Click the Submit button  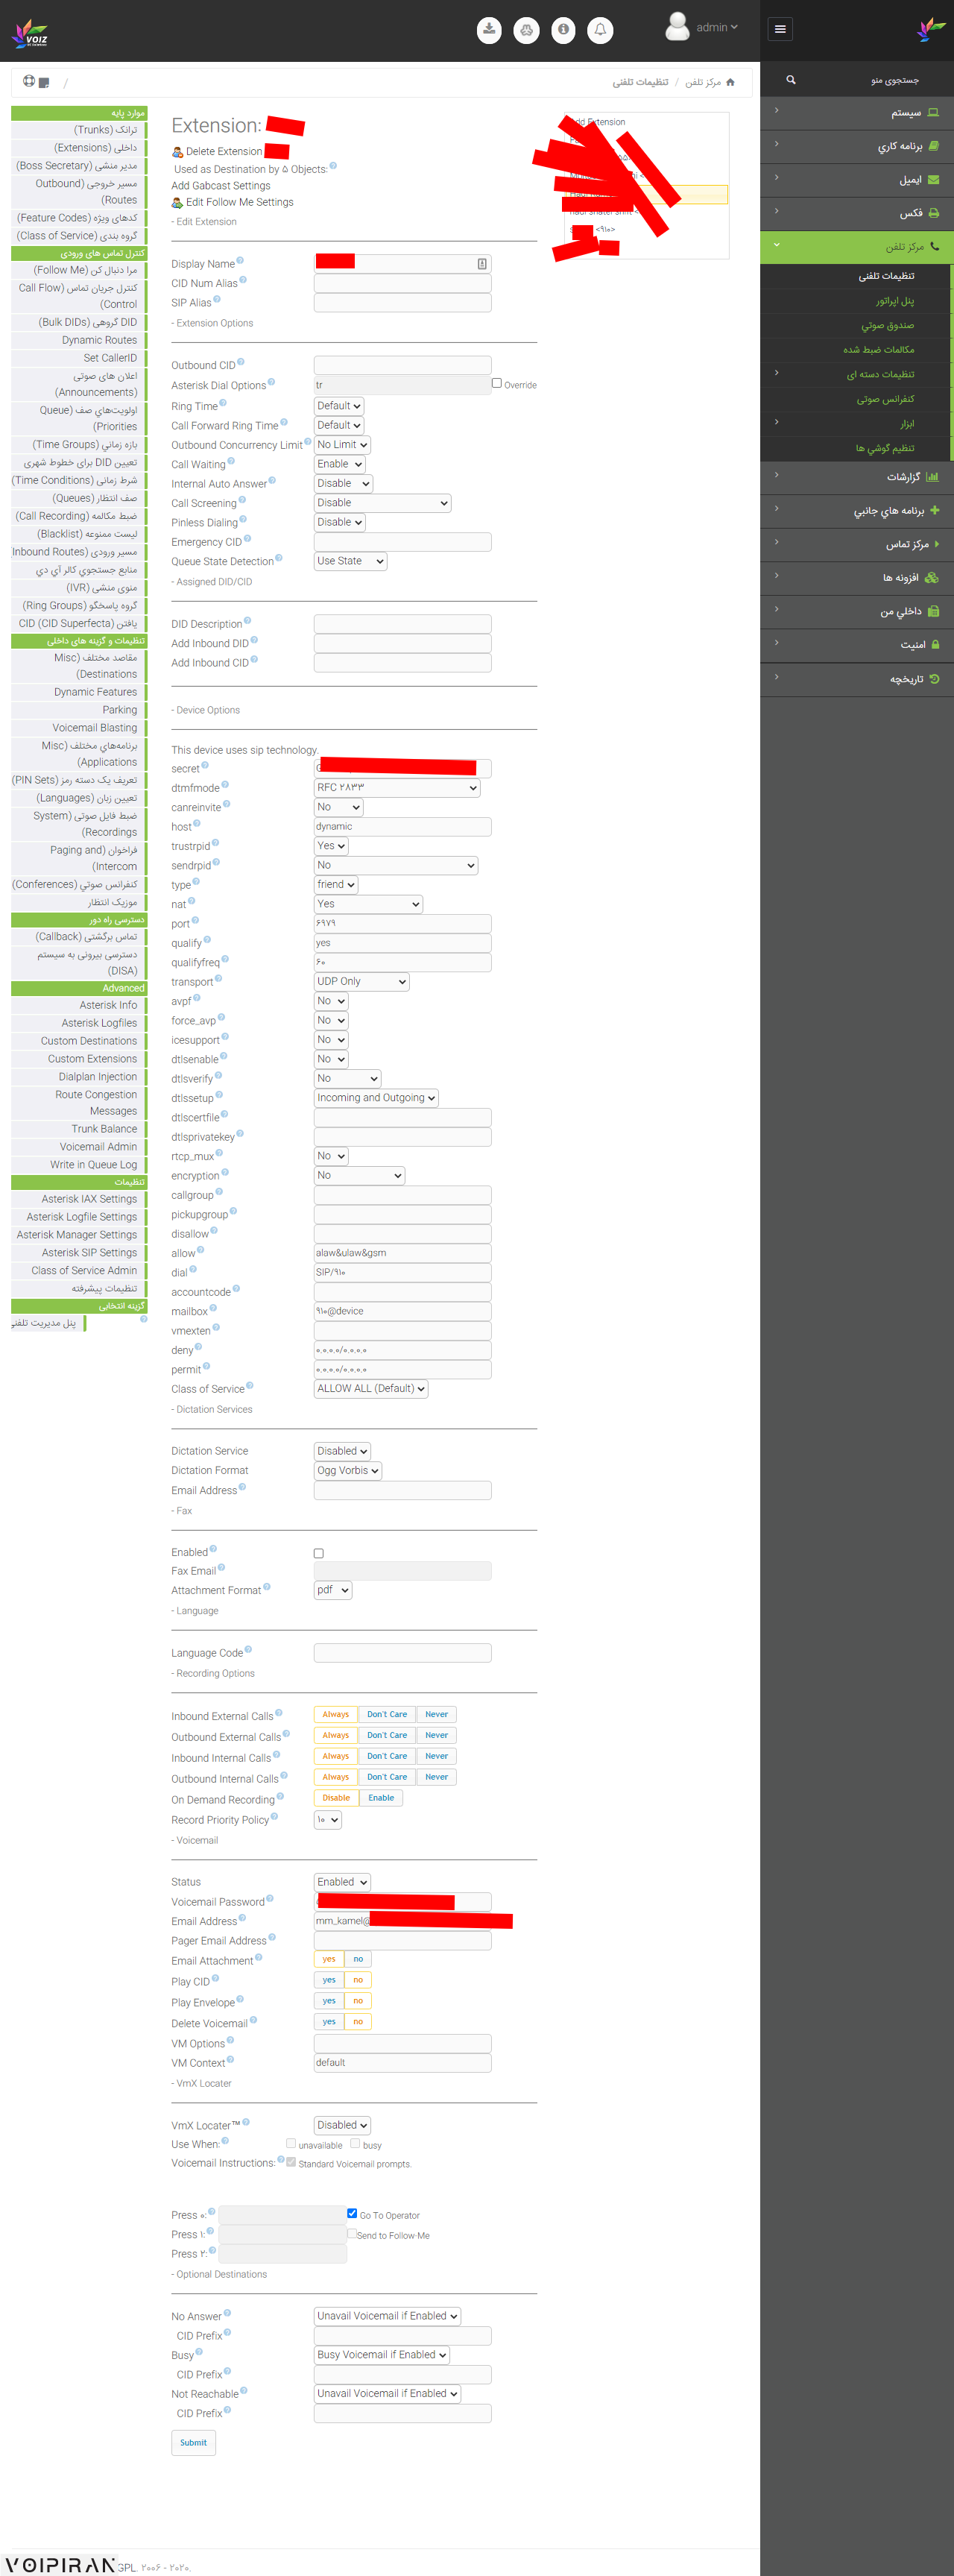(x=193, y=2442)
